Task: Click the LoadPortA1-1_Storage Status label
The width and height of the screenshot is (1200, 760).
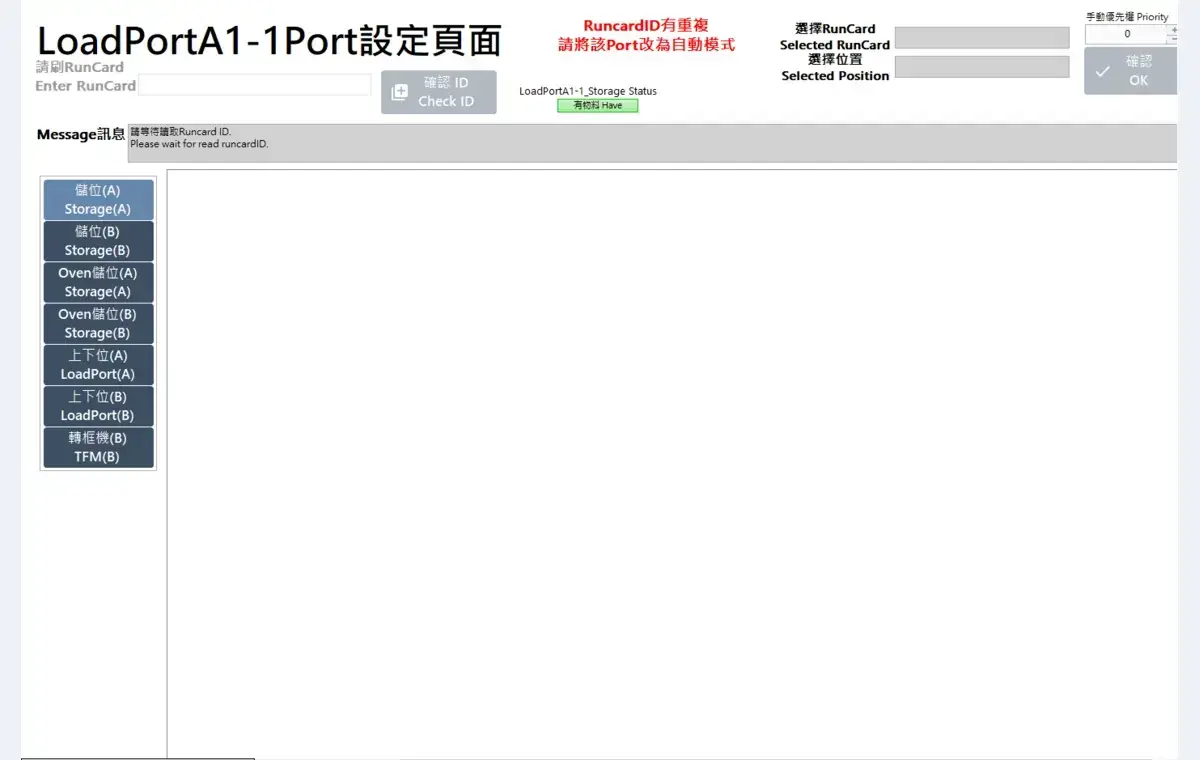Action: 588,91
